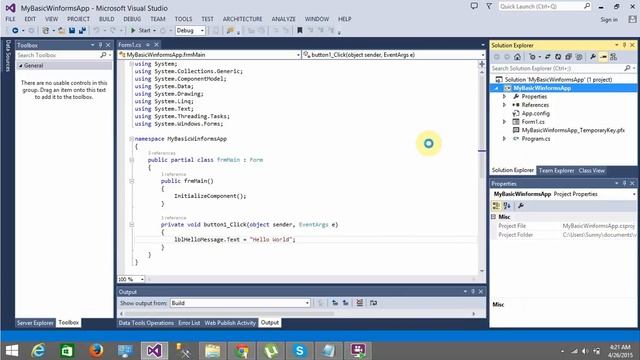Collapse the button1_Click method block
Viewport: 640px width, 360px height.
(x=131, y=224)
